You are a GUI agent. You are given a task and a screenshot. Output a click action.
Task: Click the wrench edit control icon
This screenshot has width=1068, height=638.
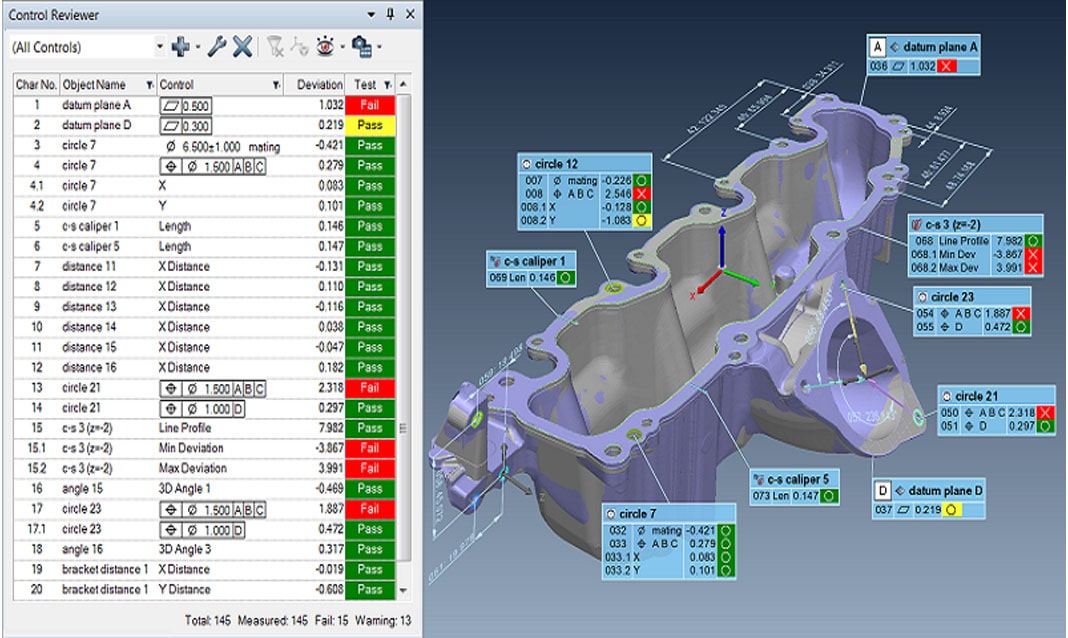point(216,47)
